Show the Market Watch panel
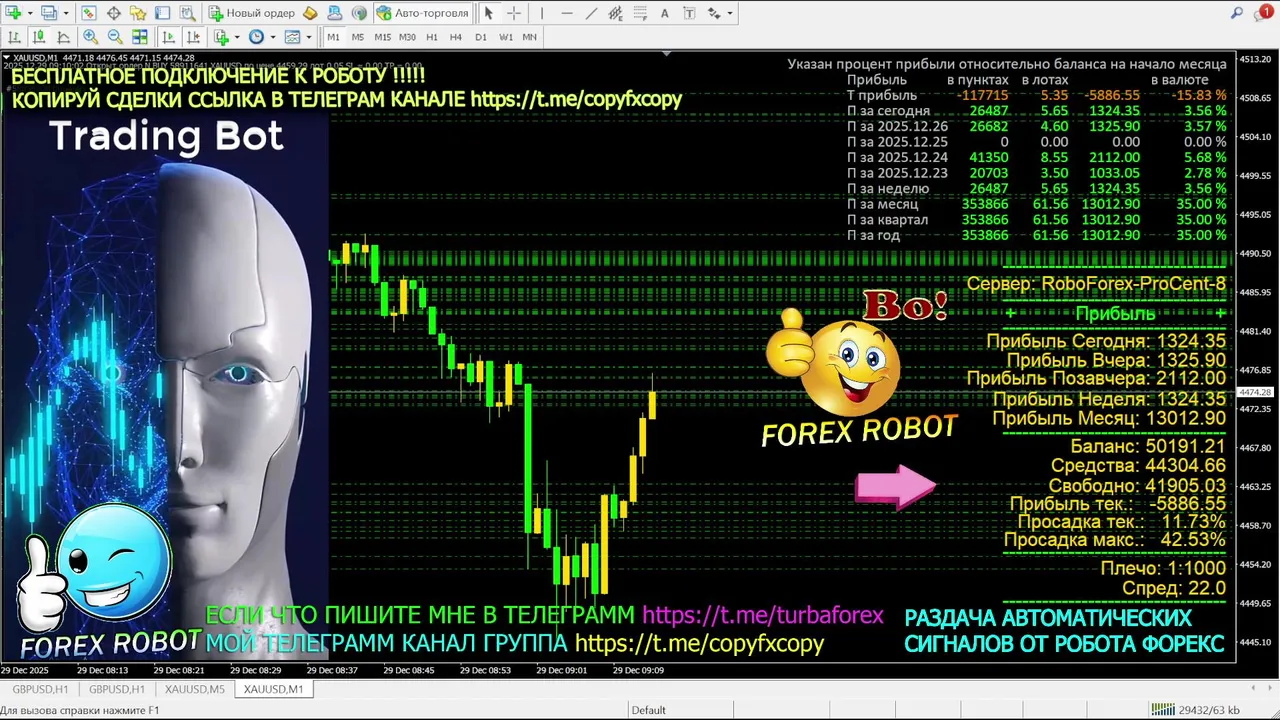This screenshot has width=1280, height=720. point(89,13)
